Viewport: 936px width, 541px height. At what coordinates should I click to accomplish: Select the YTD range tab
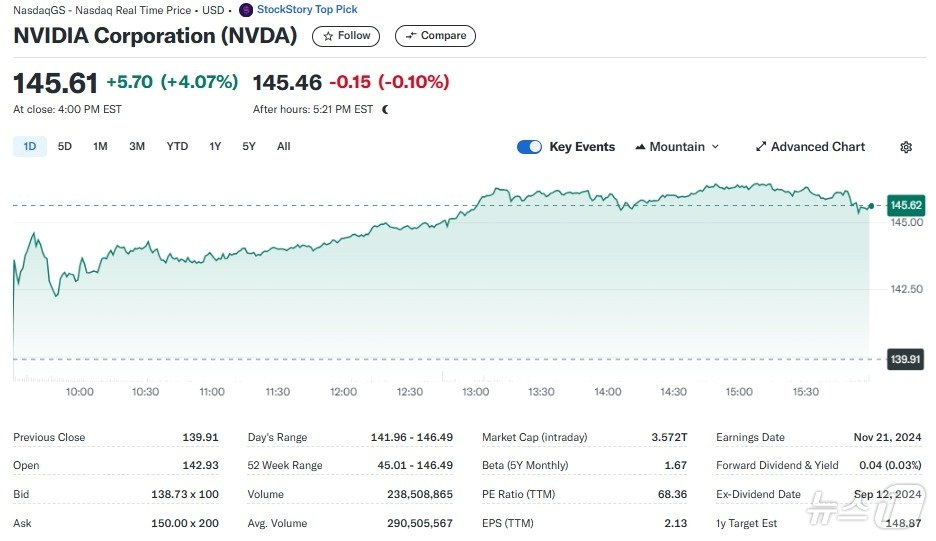tap(177, 147)
